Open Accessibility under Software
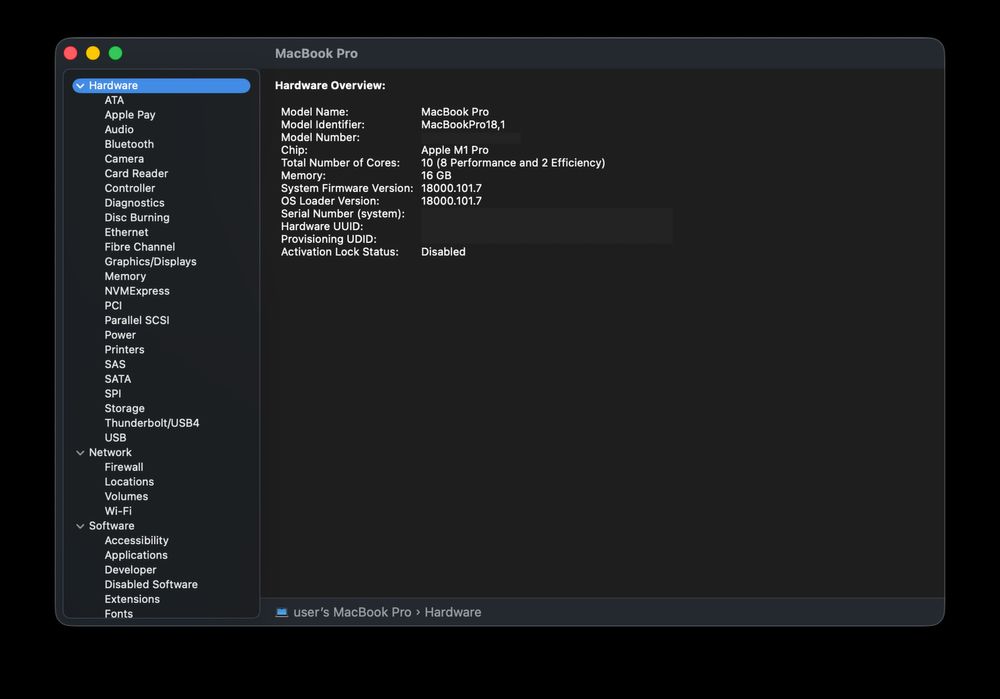Image resolution: width=1000 pixels, height=699 pixels. click(136, 540)
